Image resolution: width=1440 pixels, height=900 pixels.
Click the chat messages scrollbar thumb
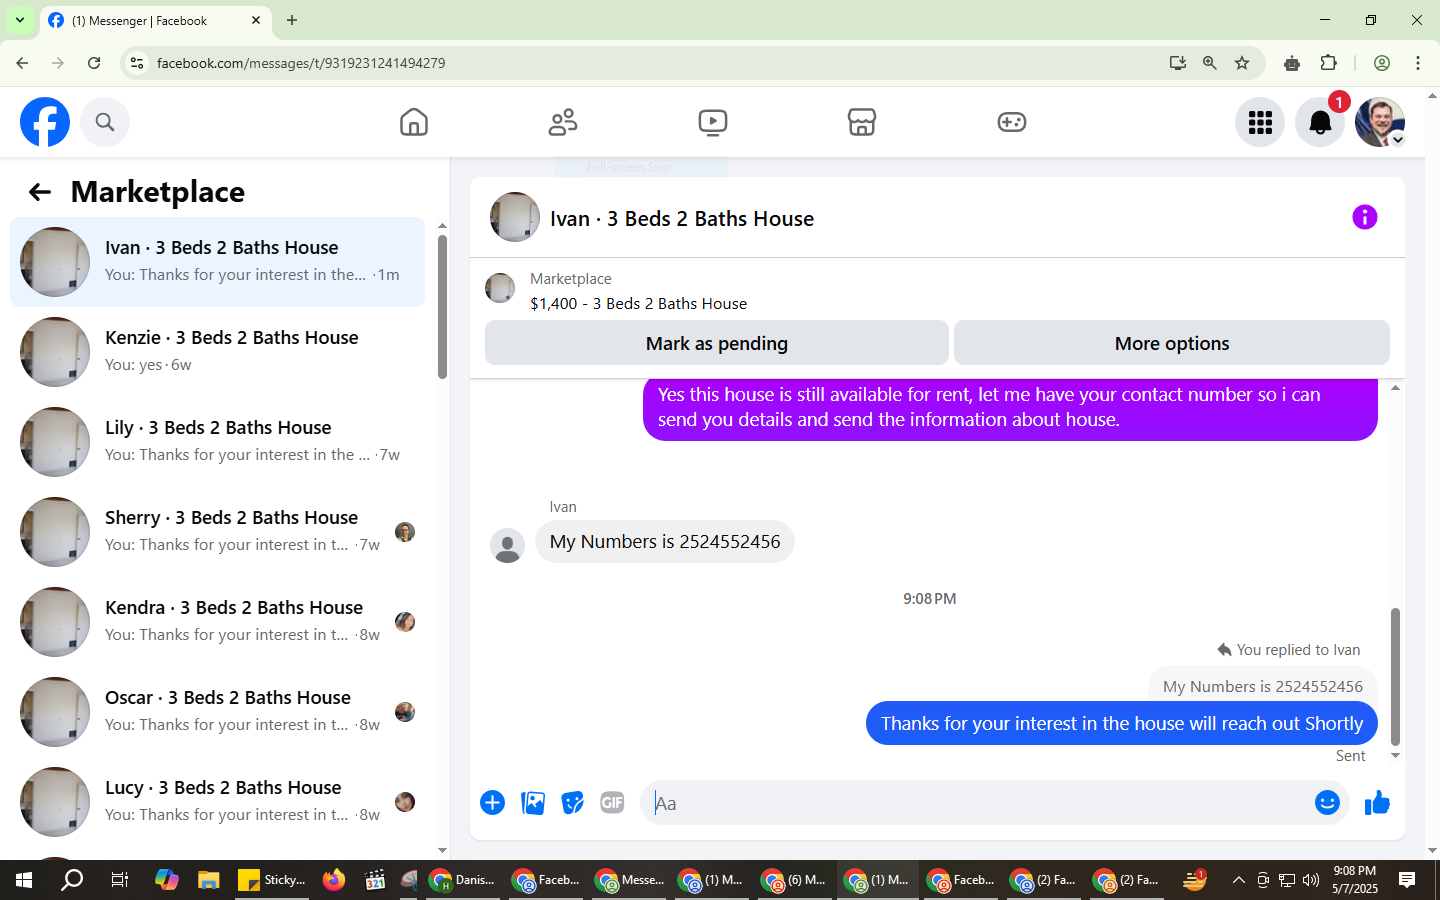[1395, 676]
